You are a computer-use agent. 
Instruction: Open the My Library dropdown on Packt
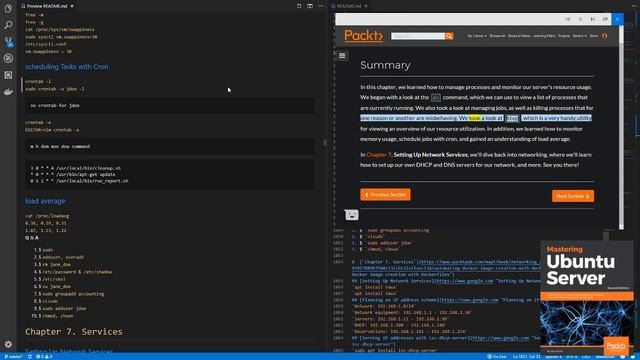[477, 36]
